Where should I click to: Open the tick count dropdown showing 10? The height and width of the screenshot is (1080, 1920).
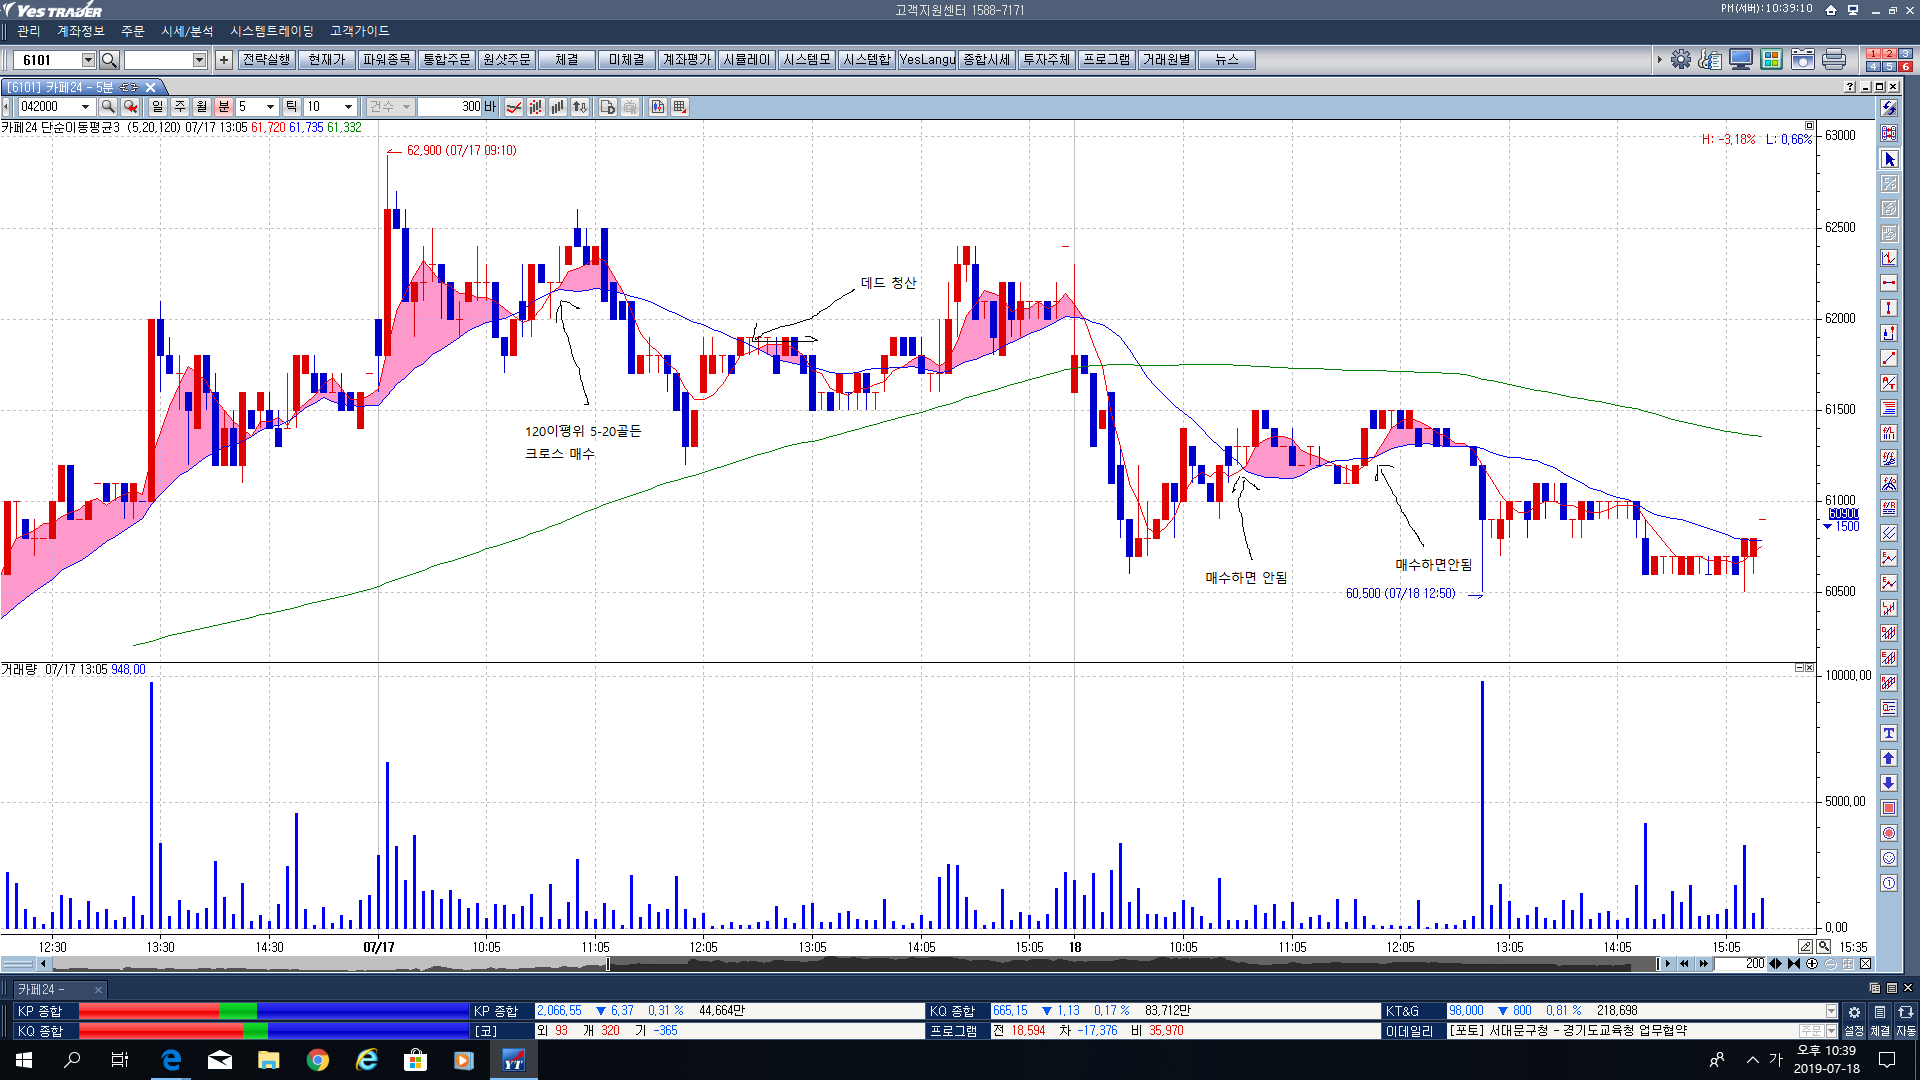tap(348, 107)
